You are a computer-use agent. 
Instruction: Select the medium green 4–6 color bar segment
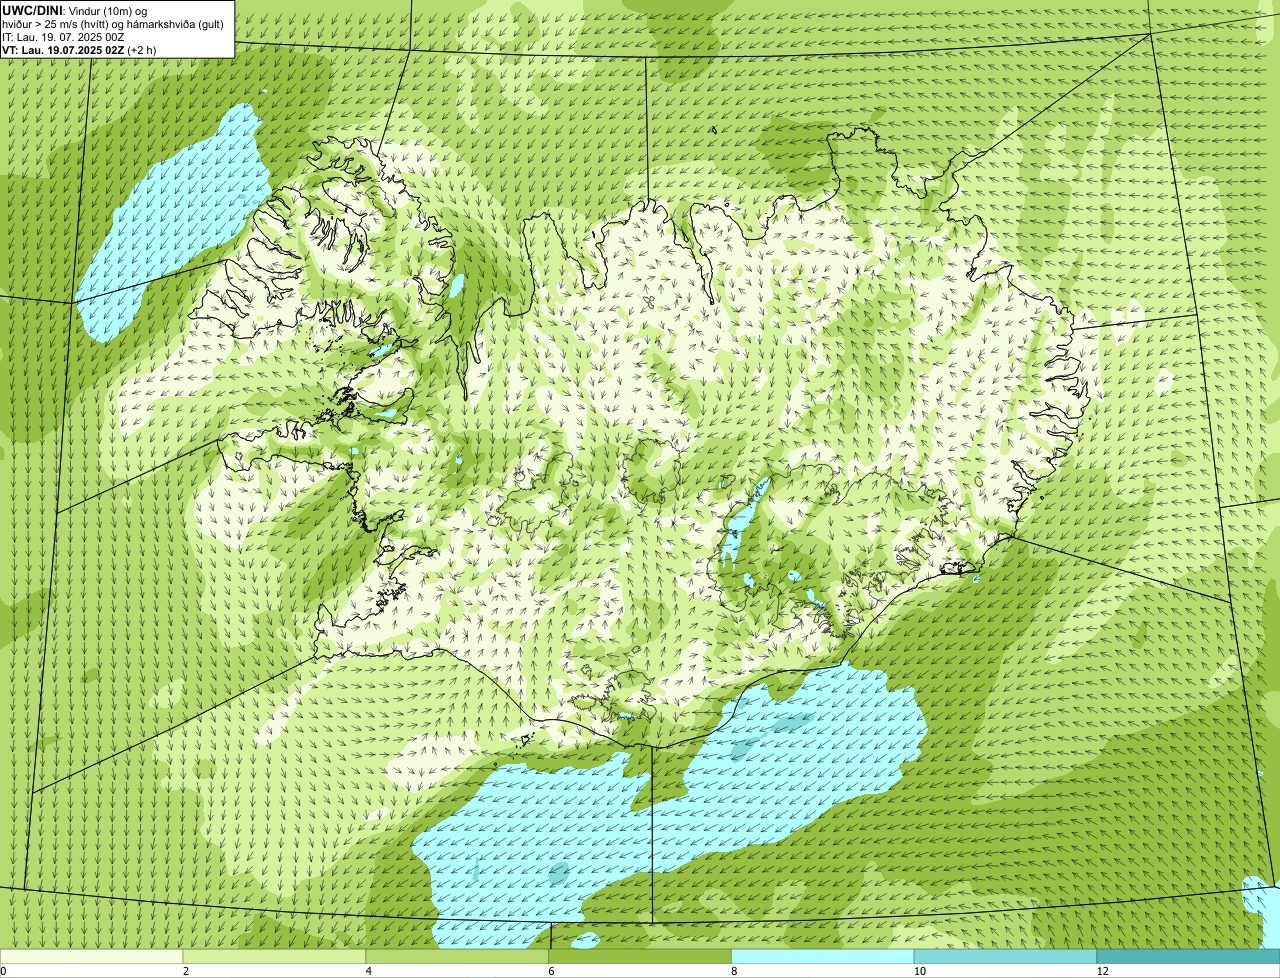pyautogui.click(x=458, y=957)
